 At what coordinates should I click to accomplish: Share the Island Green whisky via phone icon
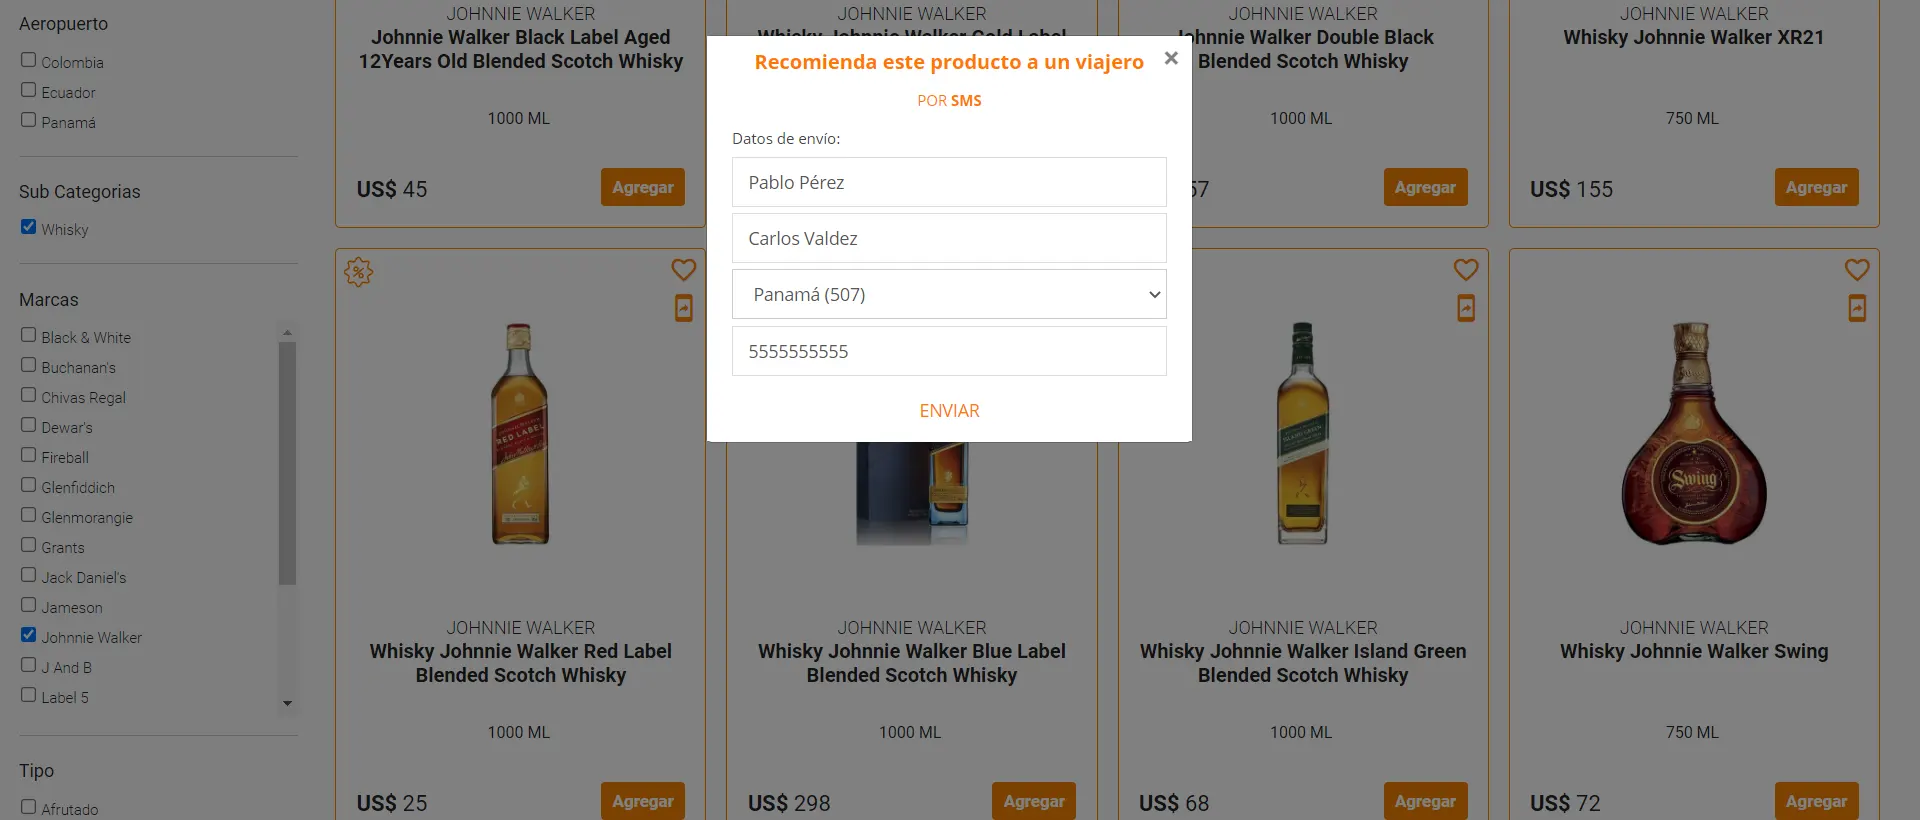[1466, 308]
